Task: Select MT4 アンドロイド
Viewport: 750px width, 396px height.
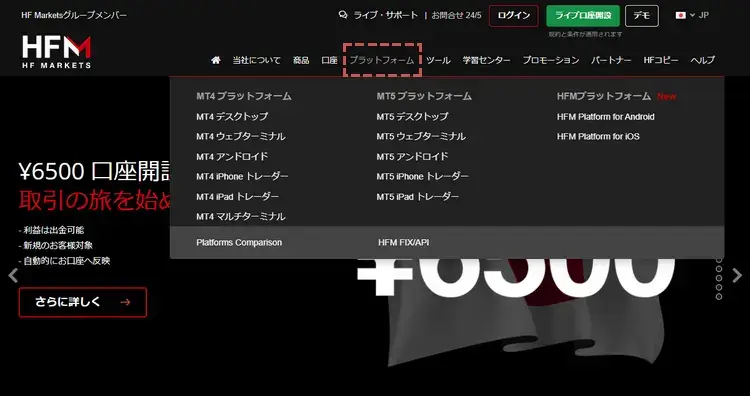Action: [x=232, y=157]
